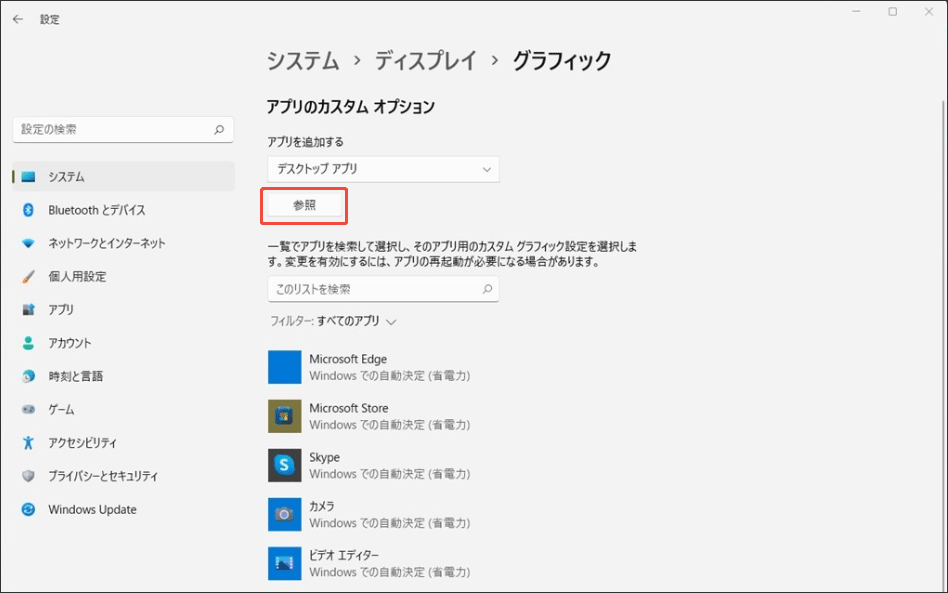This screenshot has width=948, height=593.
Task: Maximize the settings window
Action: pos(892,11)
